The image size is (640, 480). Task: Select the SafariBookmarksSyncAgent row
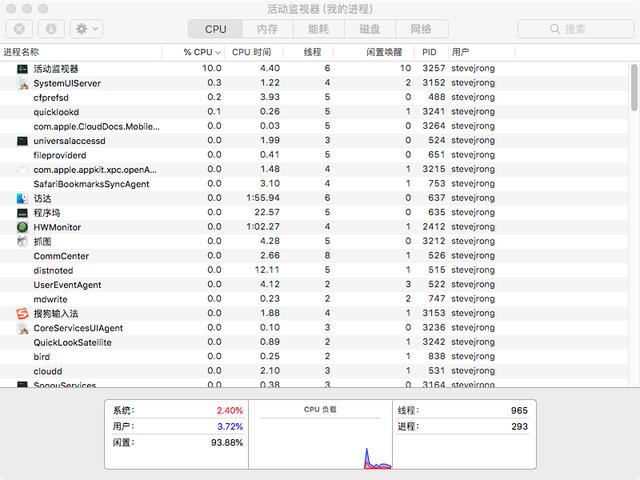[x=314, y=184]
